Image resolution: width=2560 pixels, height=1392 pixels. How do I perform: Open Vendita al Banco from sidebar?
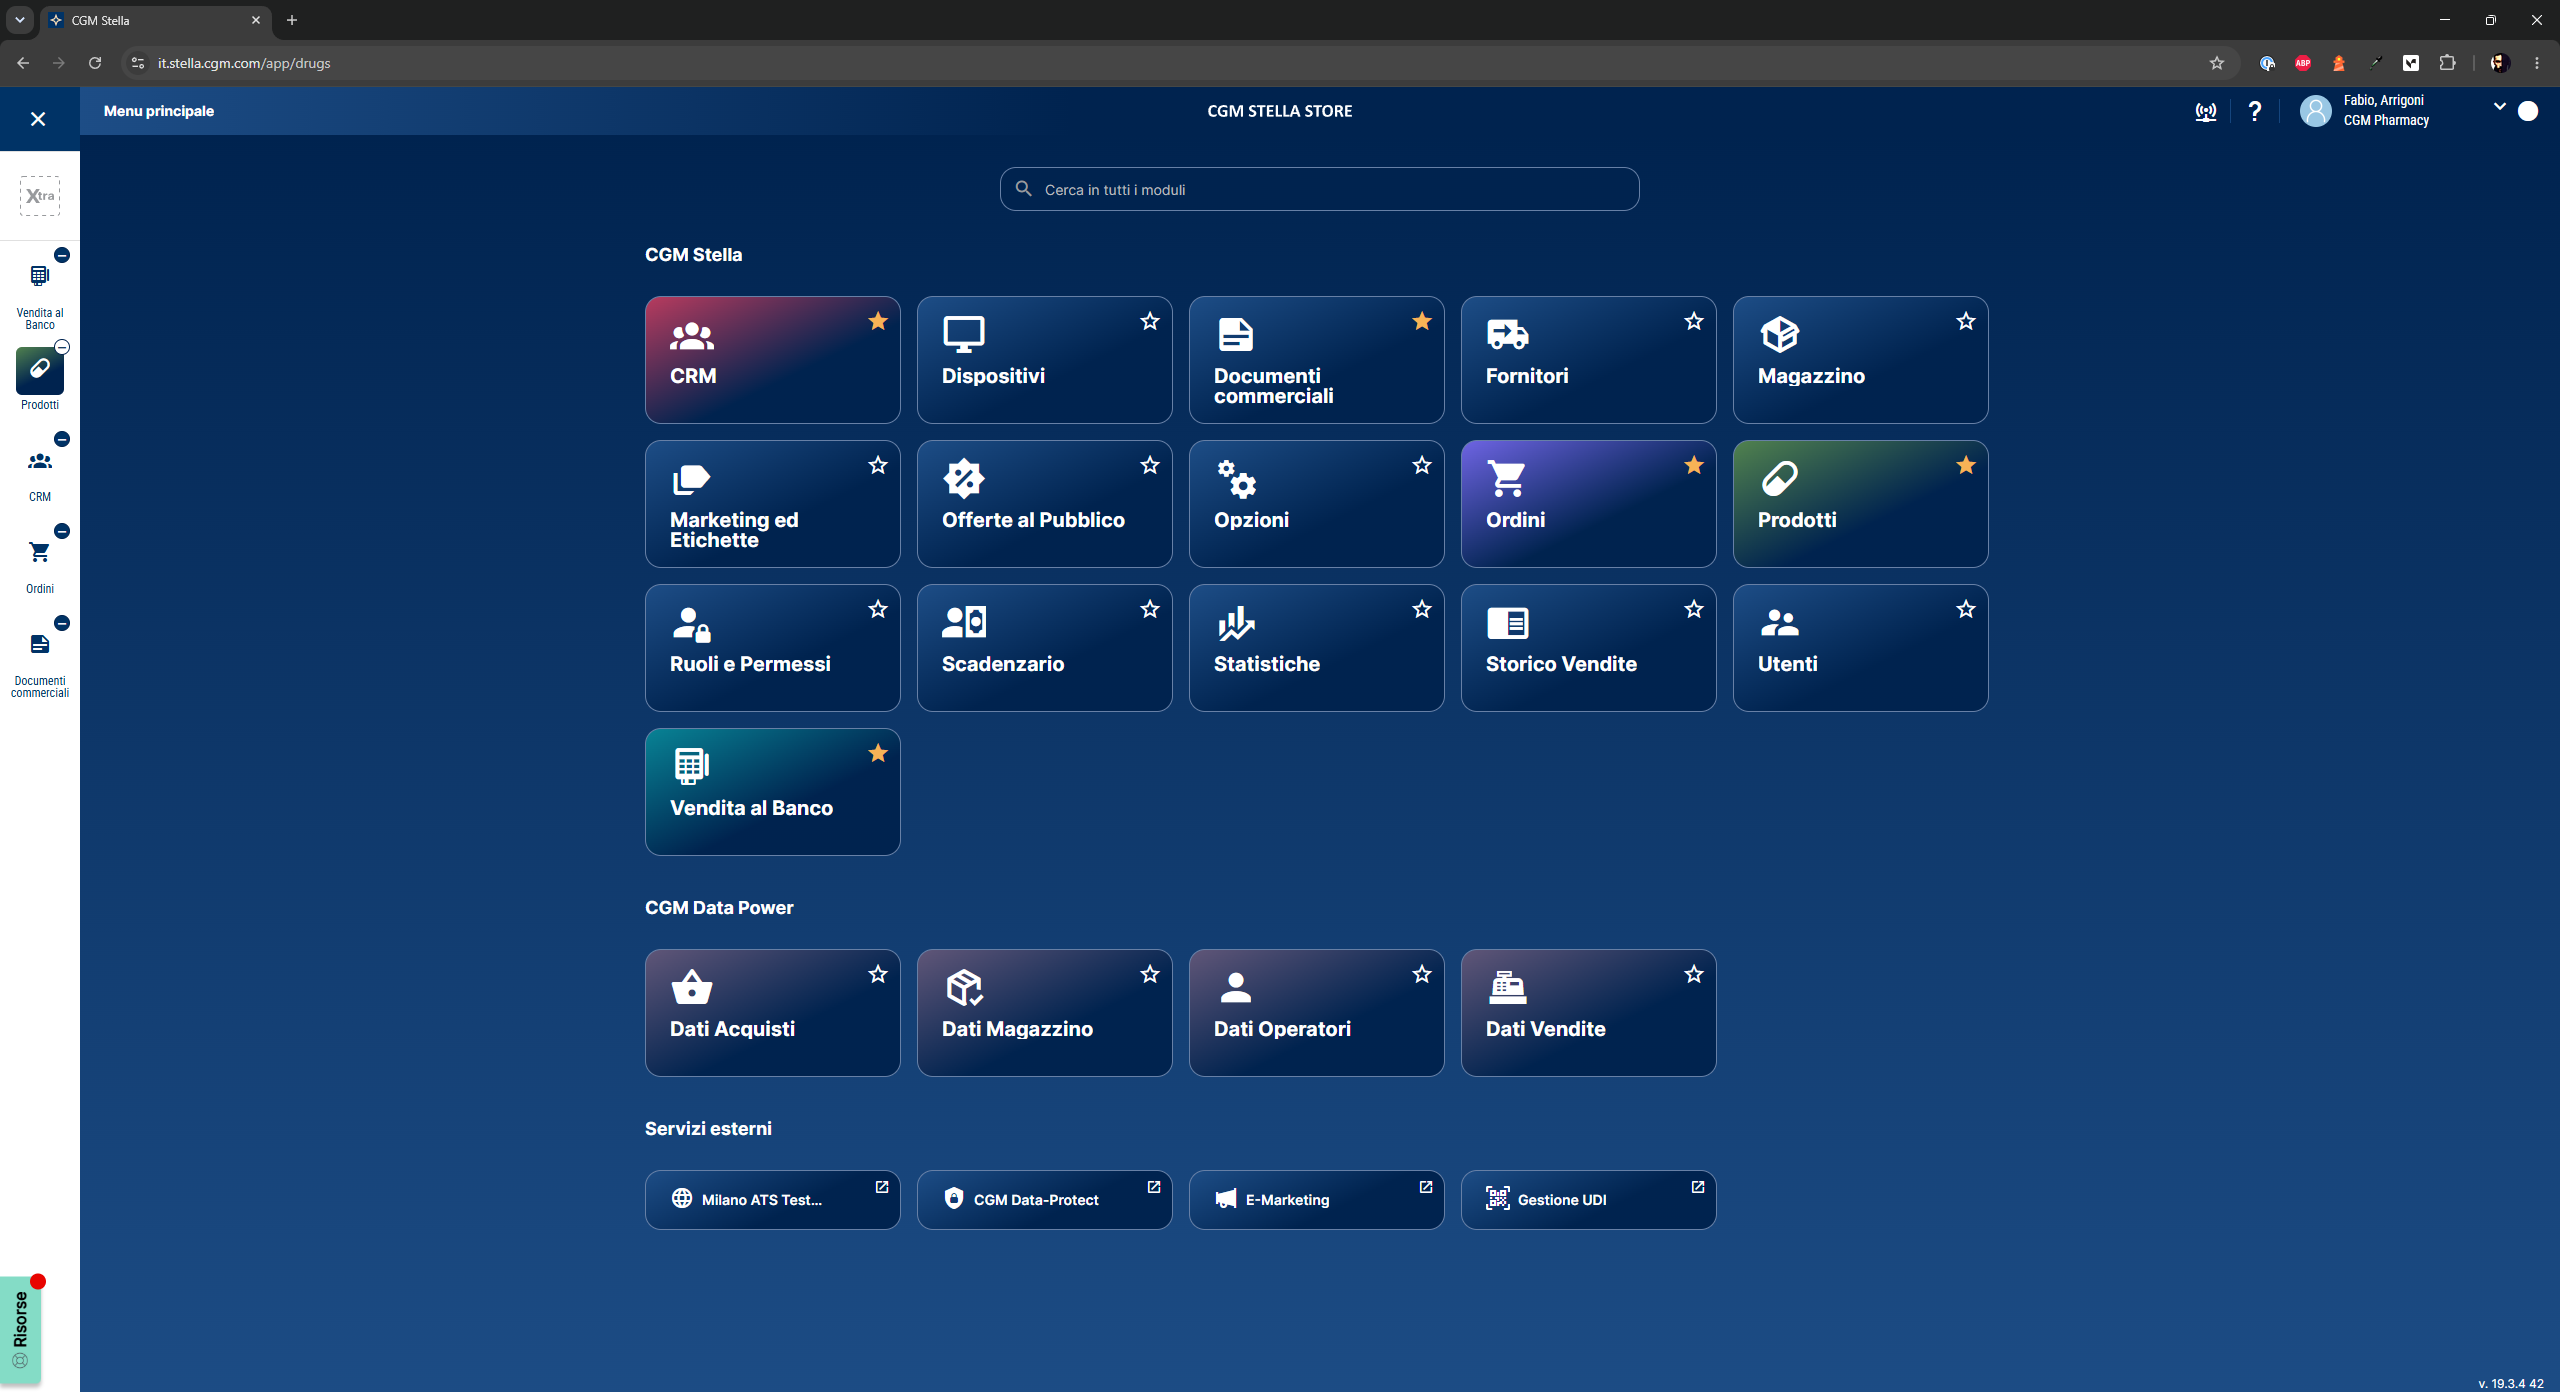click(x=40, y=292)
